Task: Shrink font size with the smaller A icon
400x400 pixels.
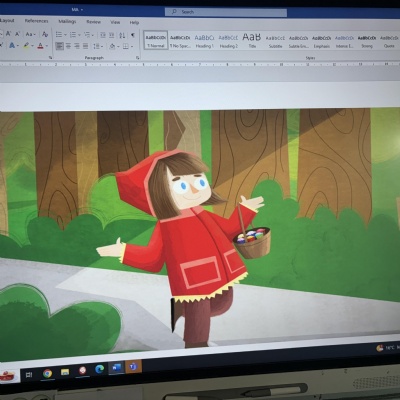Action: coord(18,34)
